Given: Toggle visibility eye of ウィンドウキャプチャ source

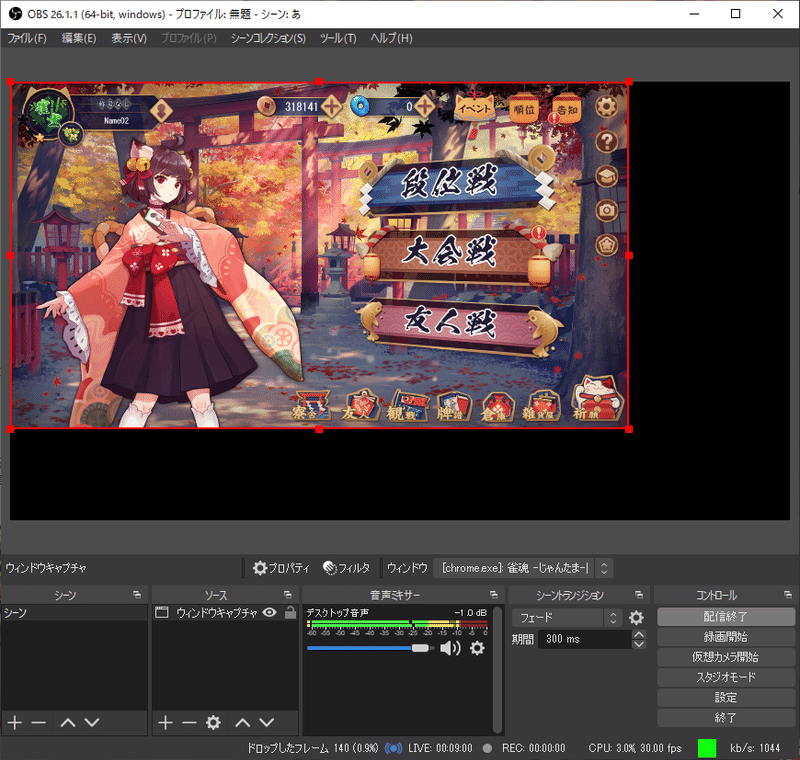Looking at the screenshot, I should coord(269,613).
